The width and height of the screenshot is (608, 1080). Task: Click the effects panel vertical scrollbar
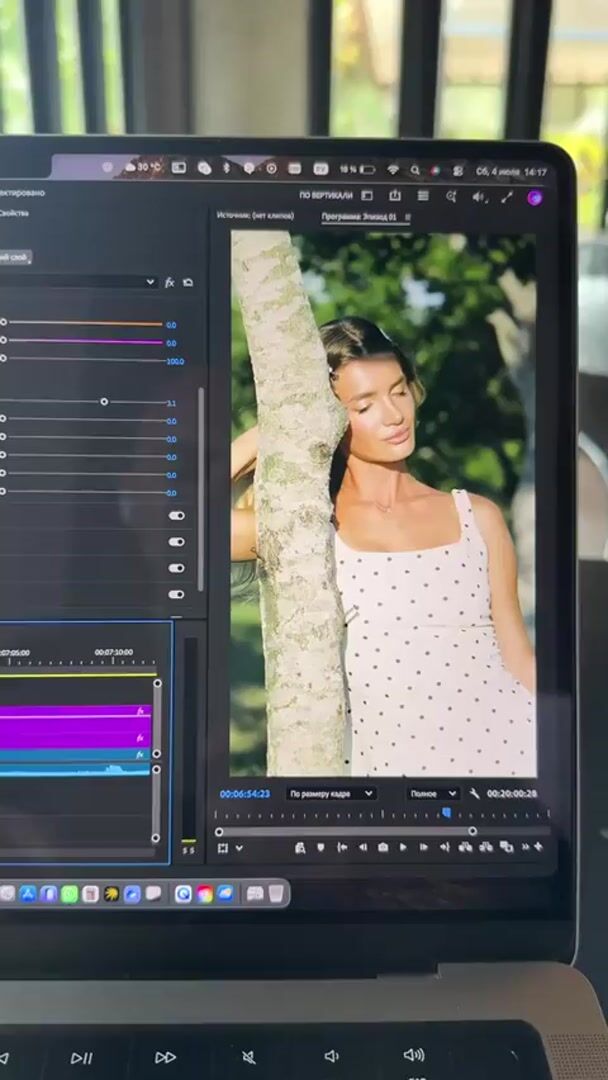(x=200, y=489)
